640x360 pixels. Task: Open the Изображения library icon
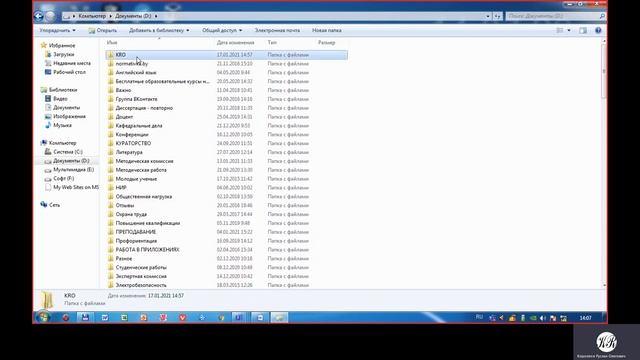48,116
